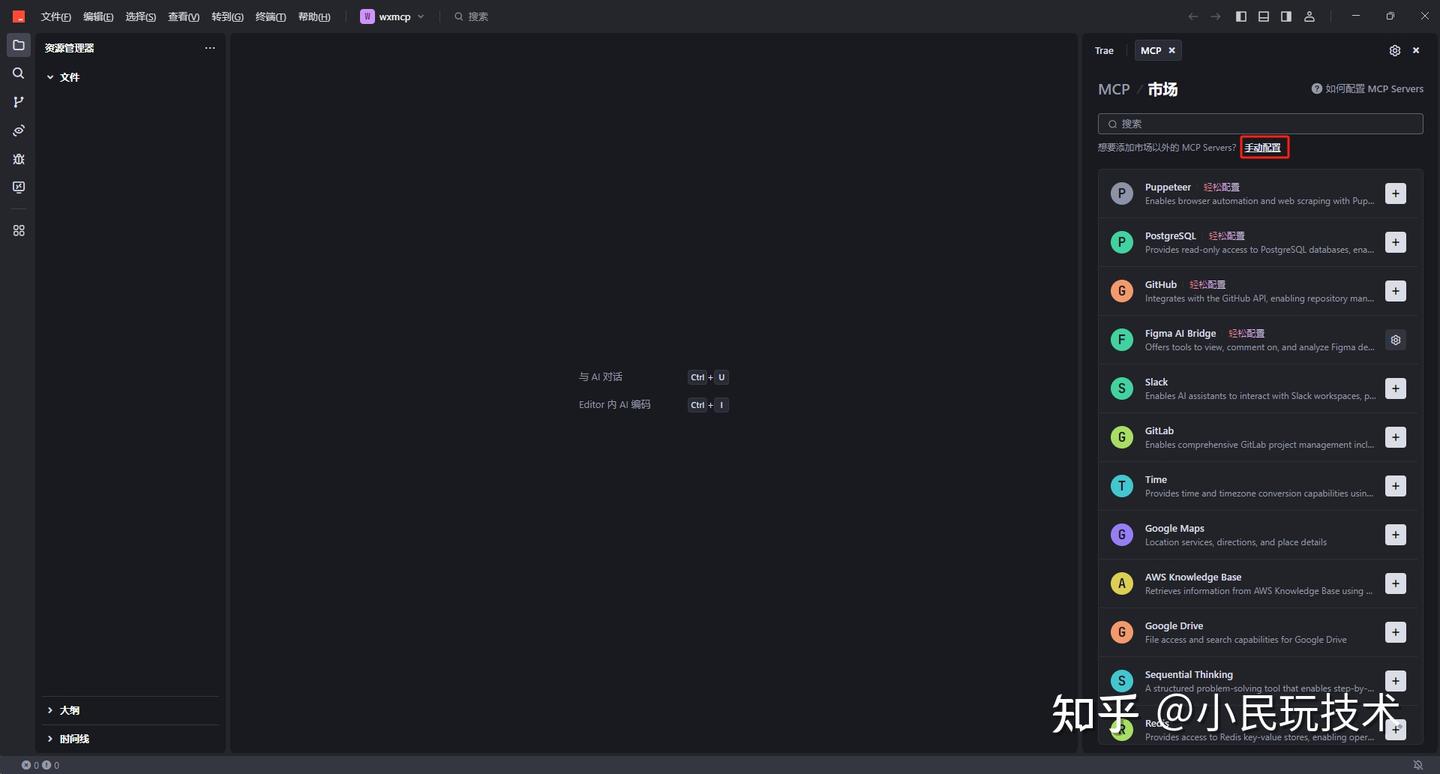The height and width of the screenshot is (774, 1440).
Task: Click the MCP marketplace search field
Action: (x=1259, y=123)
